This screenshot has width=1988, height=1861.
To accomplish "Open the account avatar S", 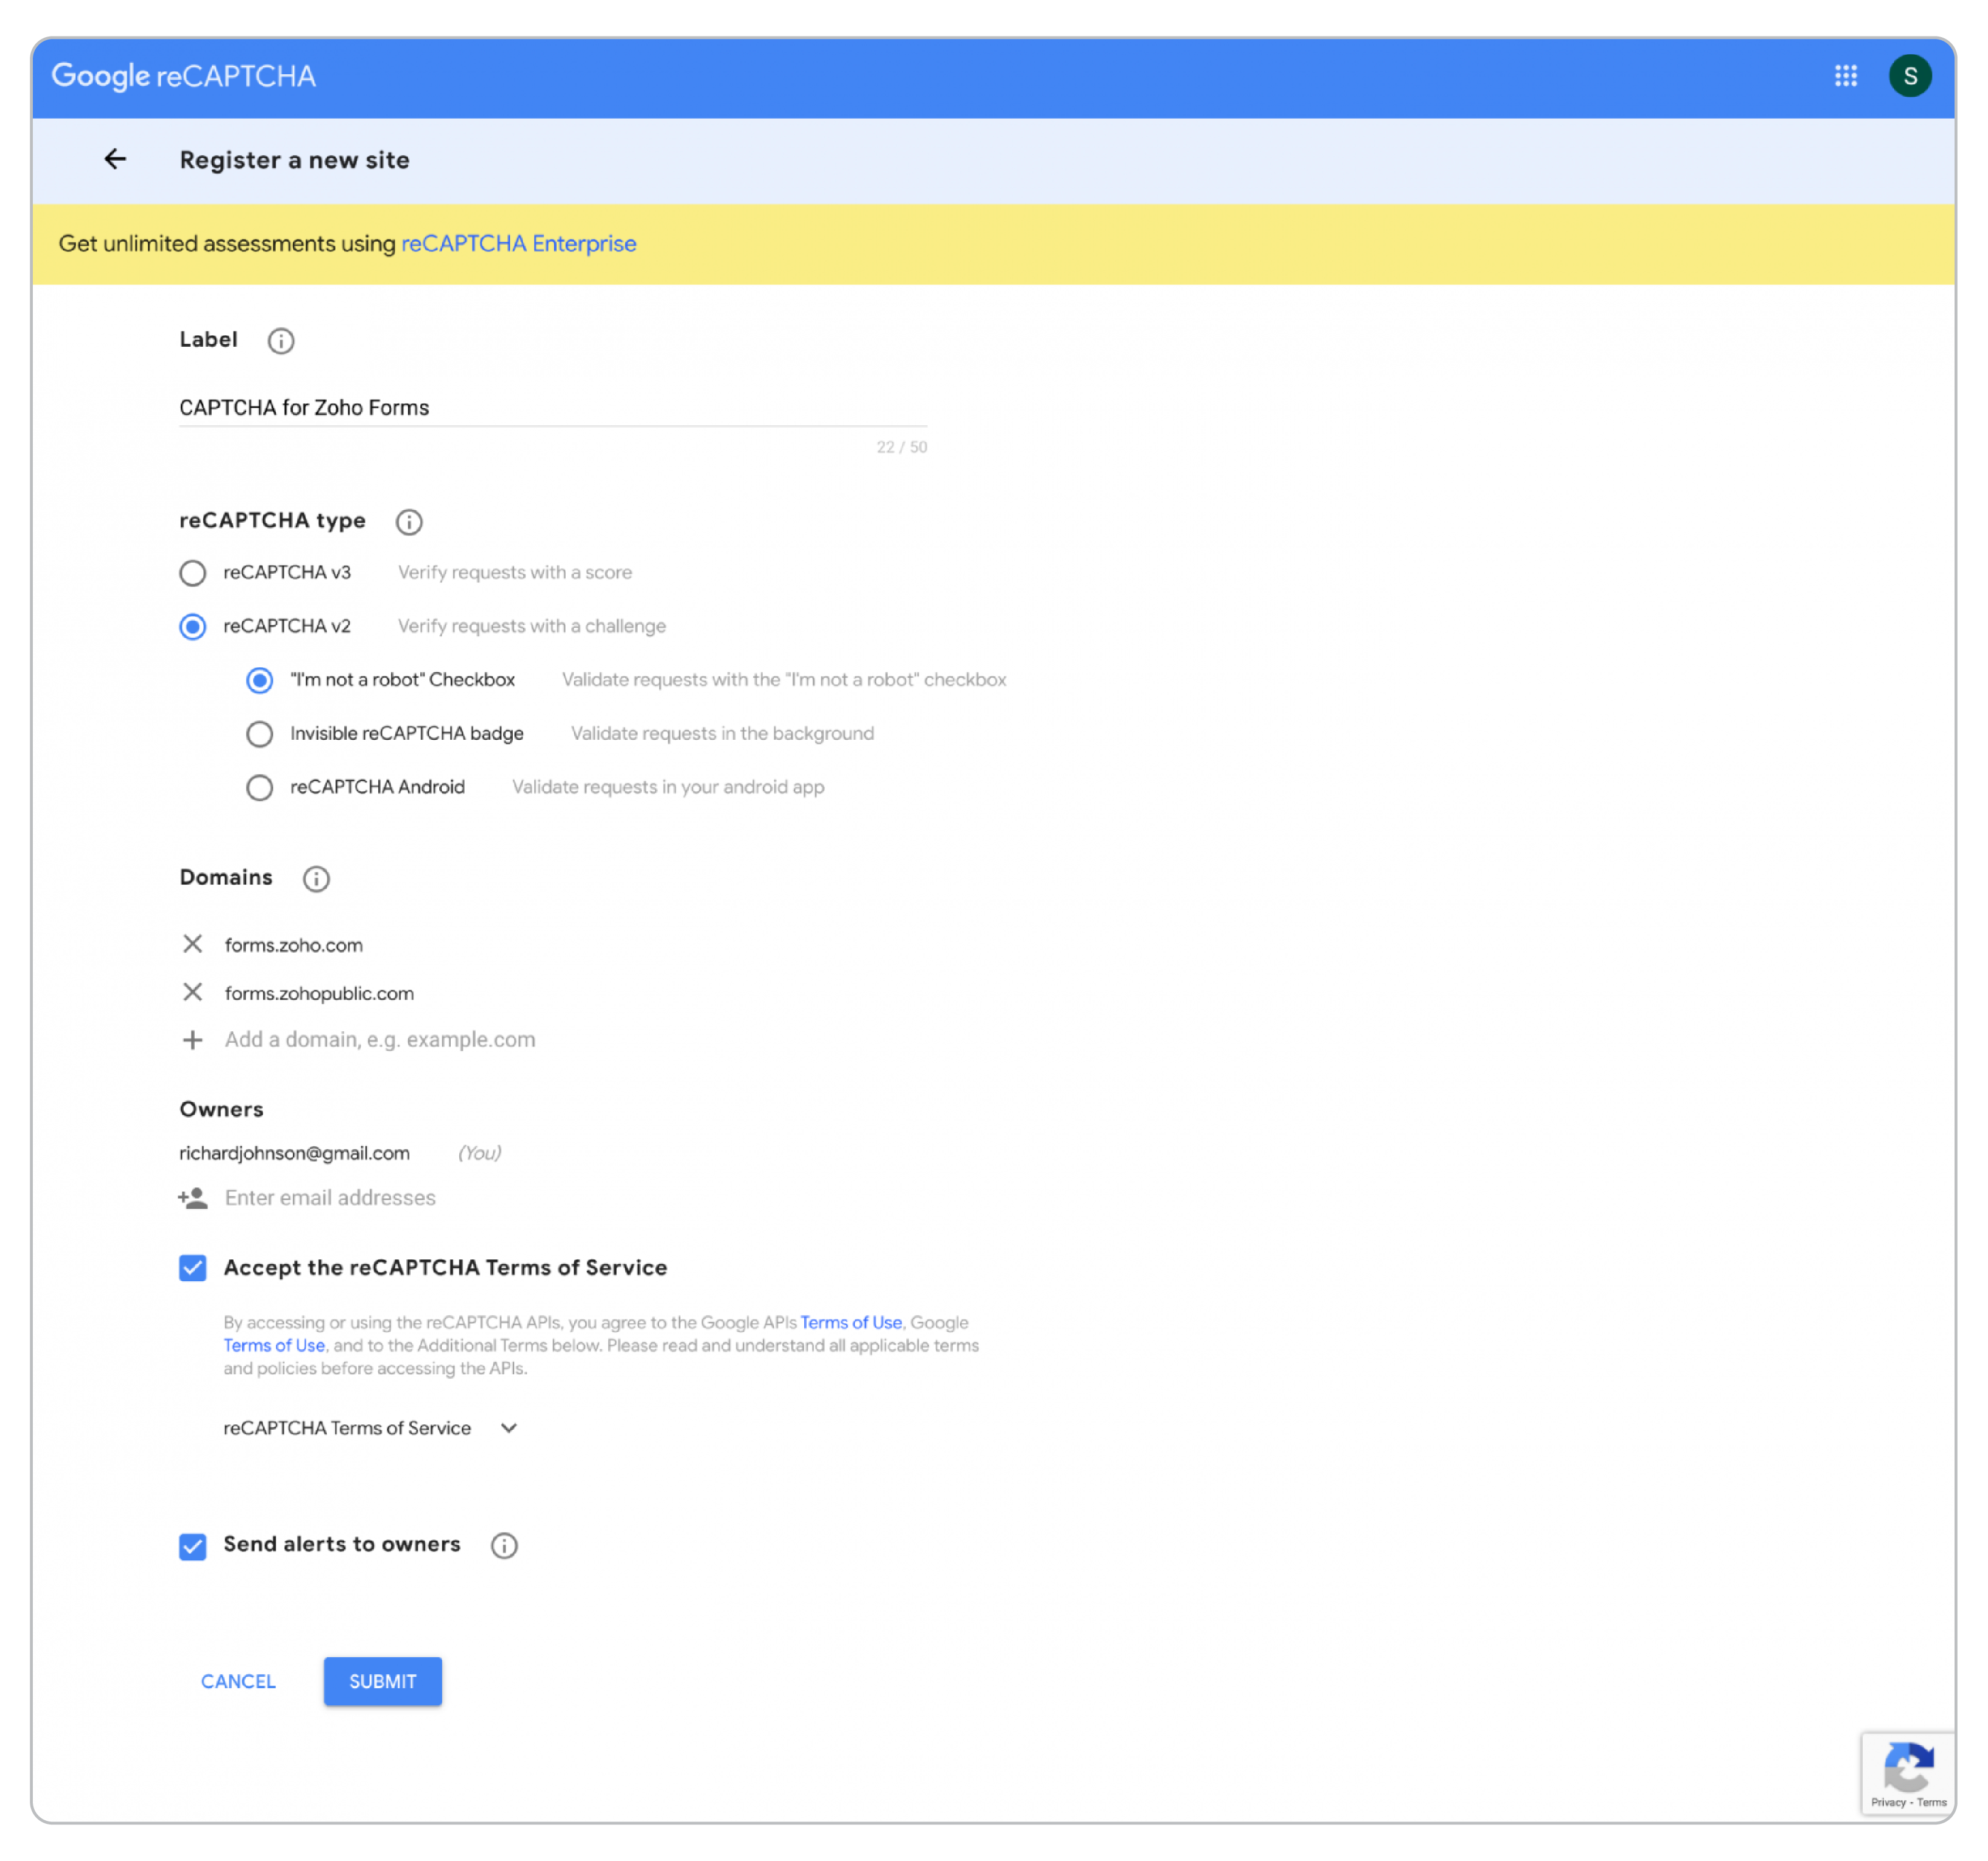I will (x=1909, y=76).
